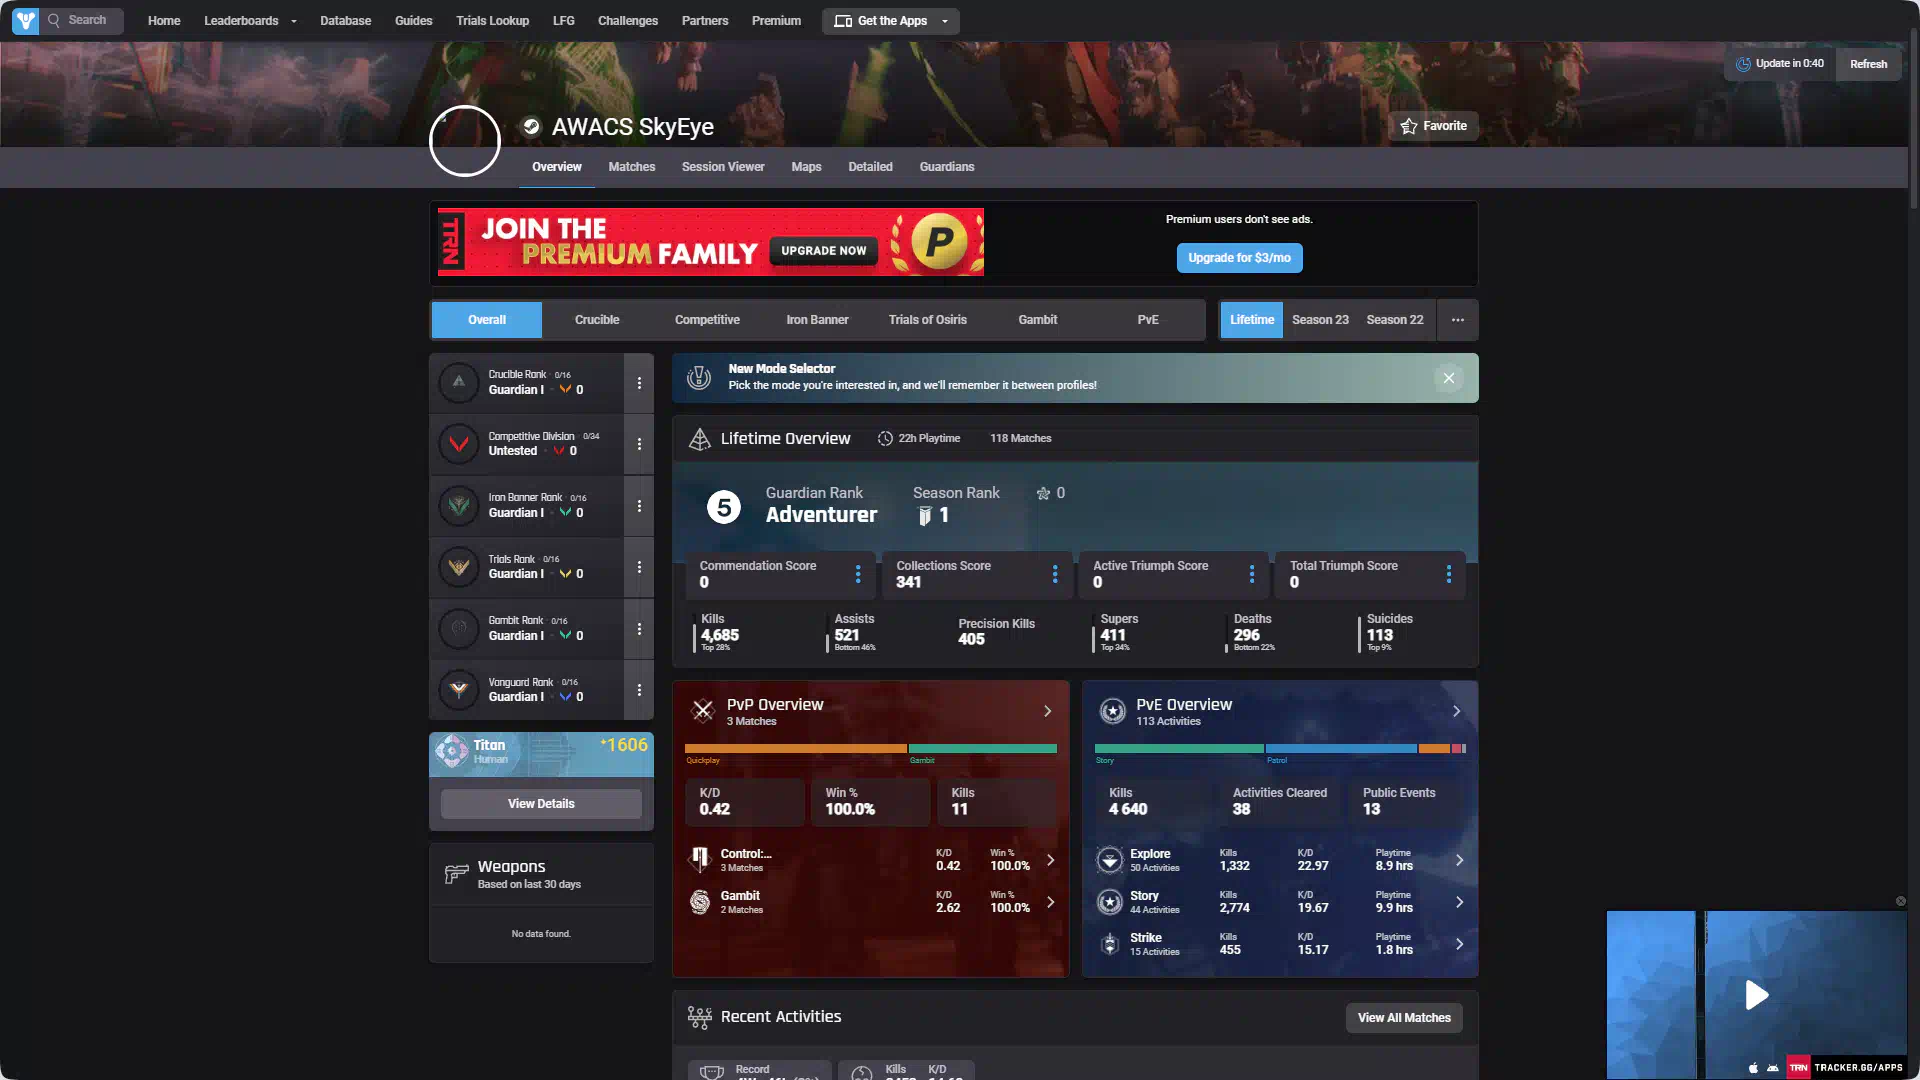1920x1080 pixels.
Task: Open the Guardians tab
Action: click(x=947, y=167)
